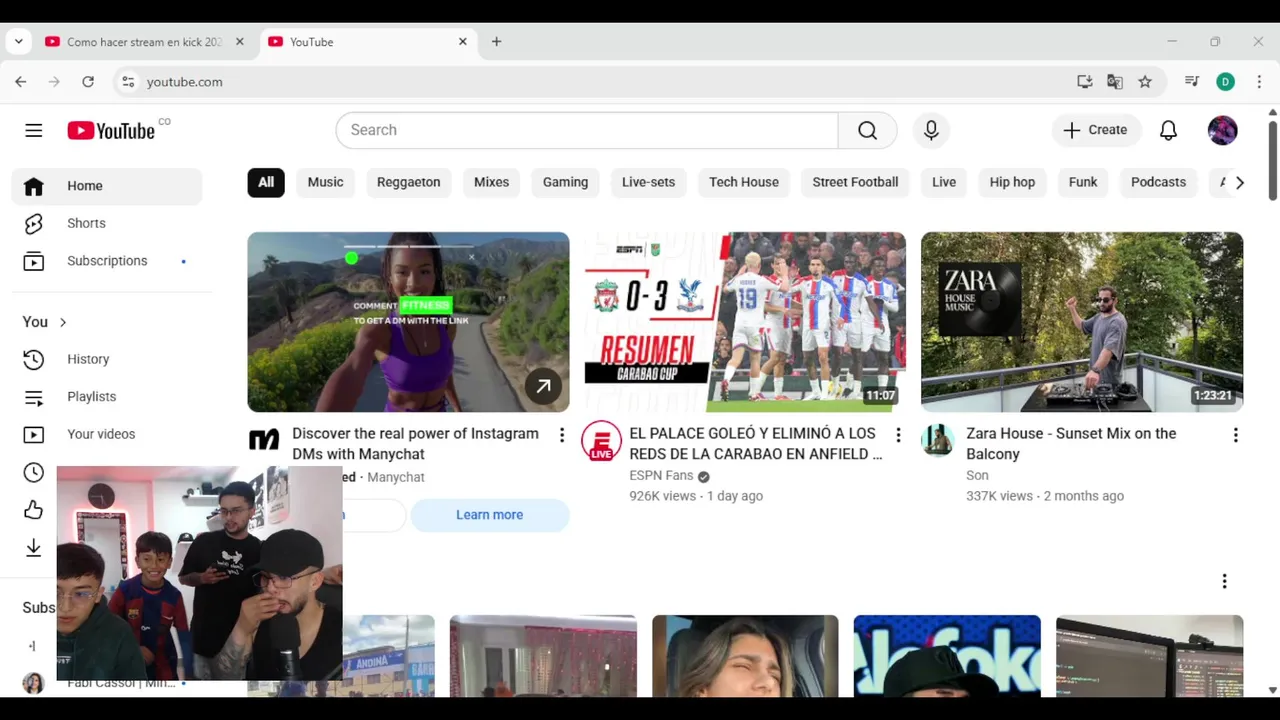This screenshot has height=720, width=1280.
Task: Select the Funk filter chip
Action: (x=1083, y=182)
